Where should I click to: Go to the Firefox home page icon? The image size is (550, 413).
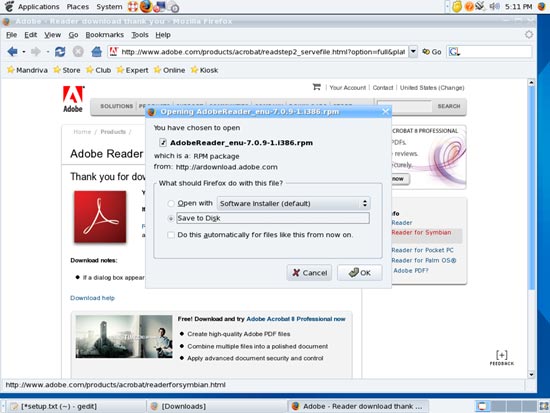[96, 52]
